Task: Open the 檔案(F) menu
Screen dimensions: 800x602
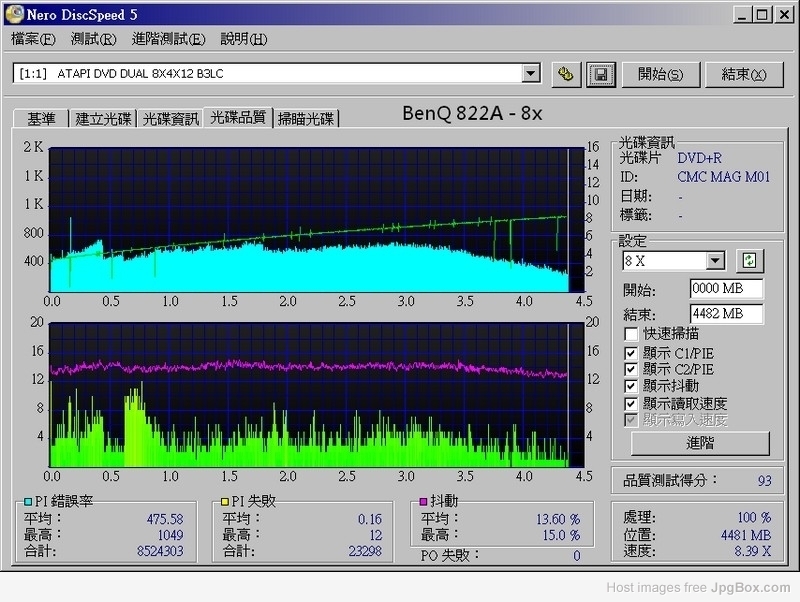Action: (33, 39)
